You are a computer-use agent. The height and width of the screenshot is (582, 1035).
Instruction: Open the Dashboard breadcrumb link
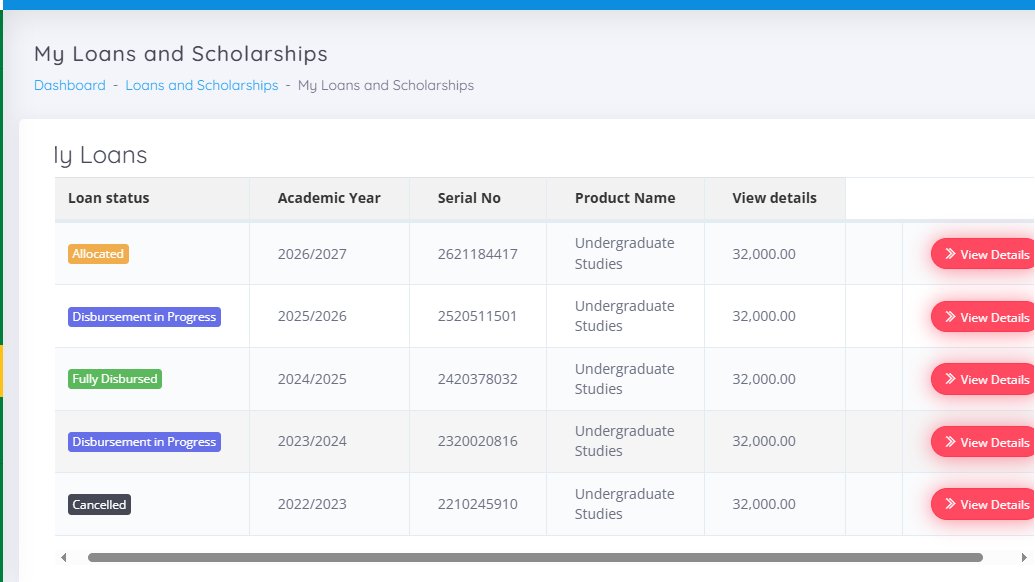coord(69,85)
